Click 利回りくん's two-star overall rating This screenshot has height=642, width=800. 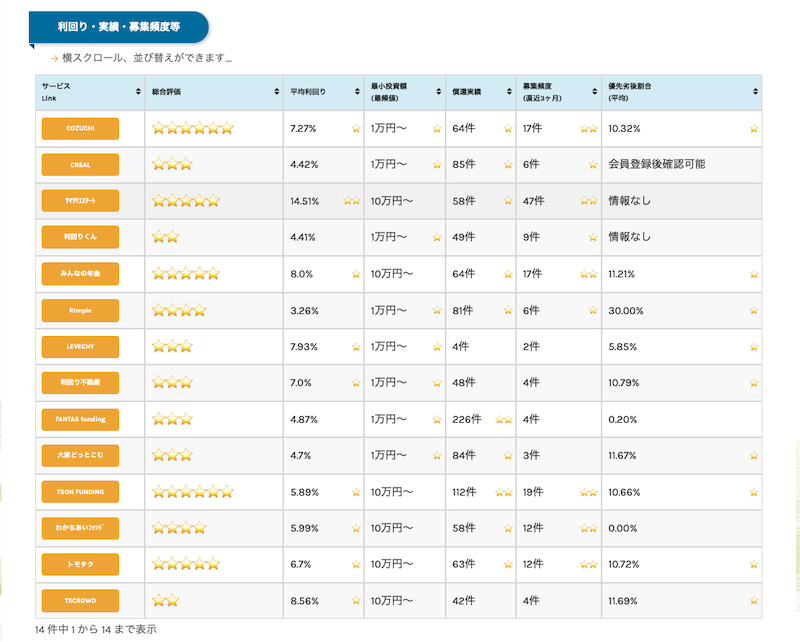[166, 237]
